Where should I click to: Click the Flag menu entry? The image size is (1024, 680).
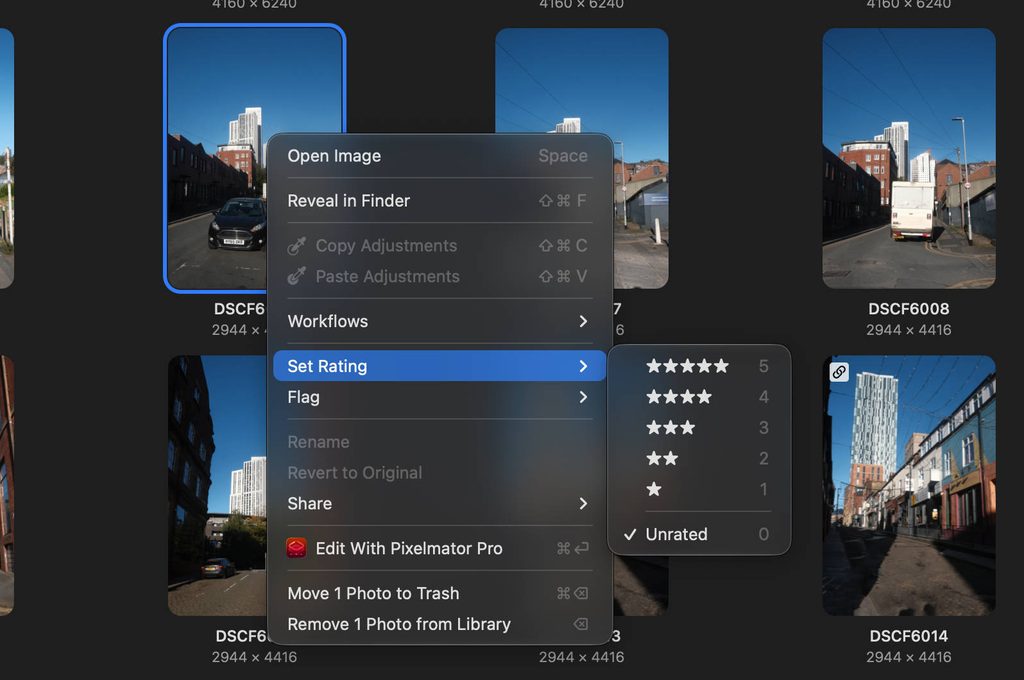pos(440,397)
